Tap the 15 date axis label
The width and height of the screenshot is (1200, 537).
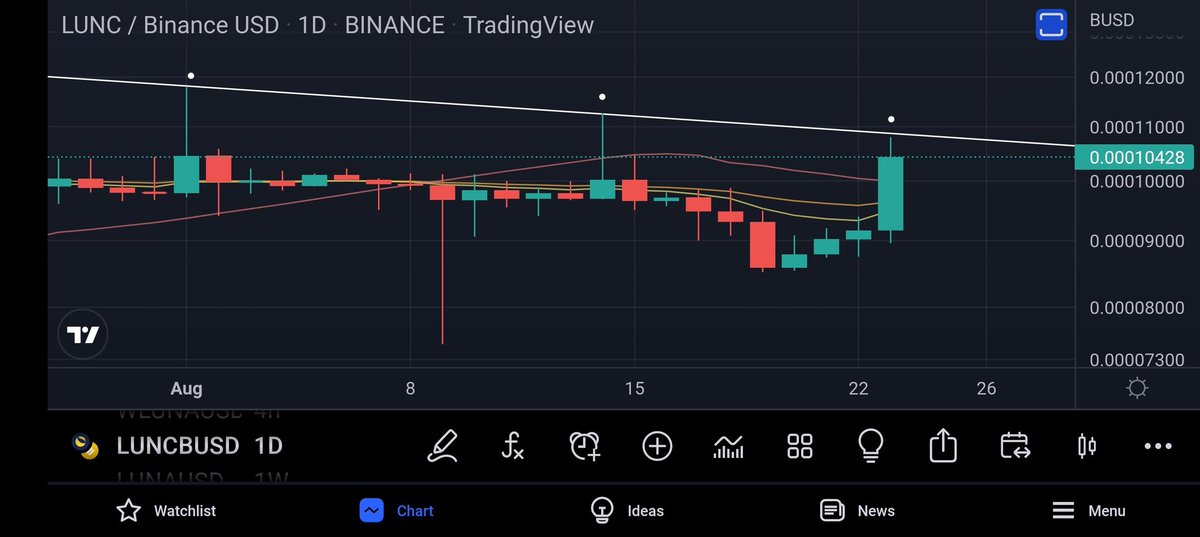(634, 388)
